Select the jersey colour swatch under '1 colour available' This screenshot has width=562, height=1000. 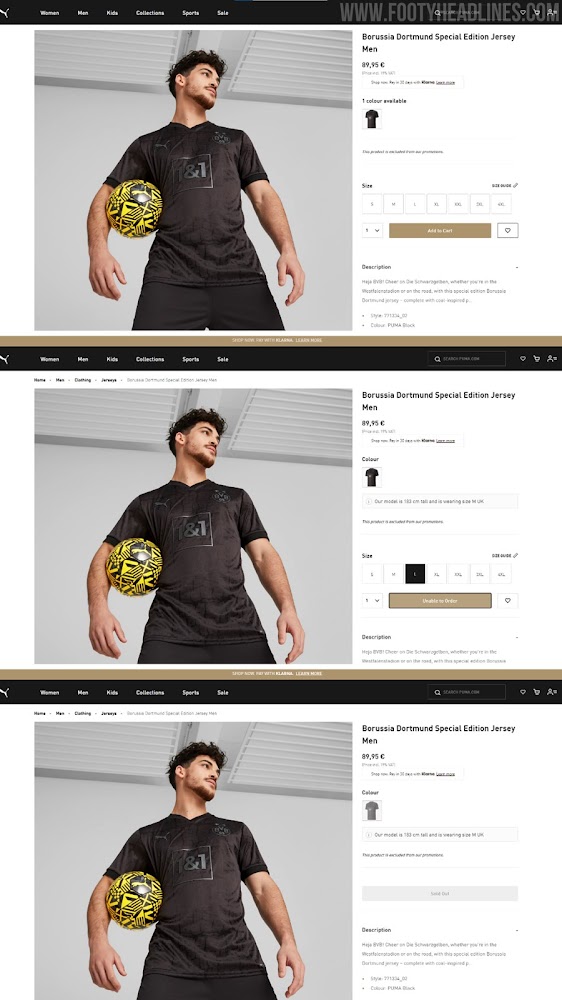[x=372, y=119]
